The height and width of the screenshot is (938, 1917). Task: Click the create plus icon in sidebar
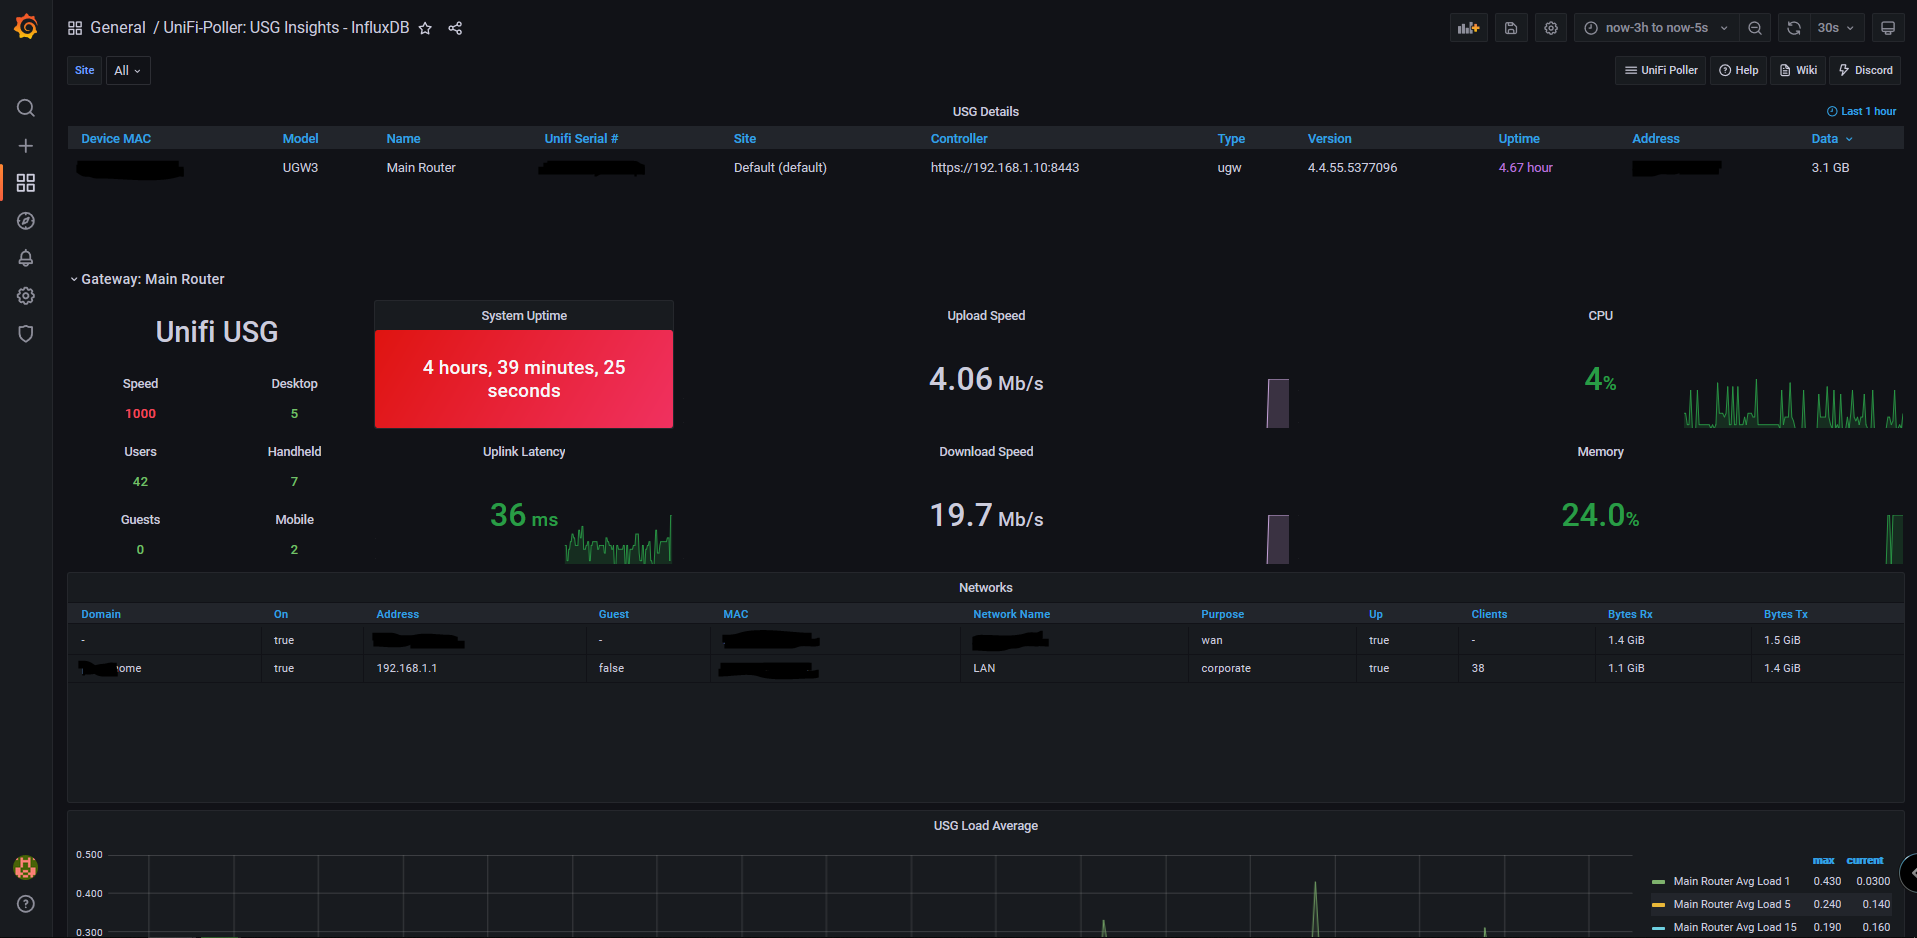pyautogui.click(x=26, y=146)
